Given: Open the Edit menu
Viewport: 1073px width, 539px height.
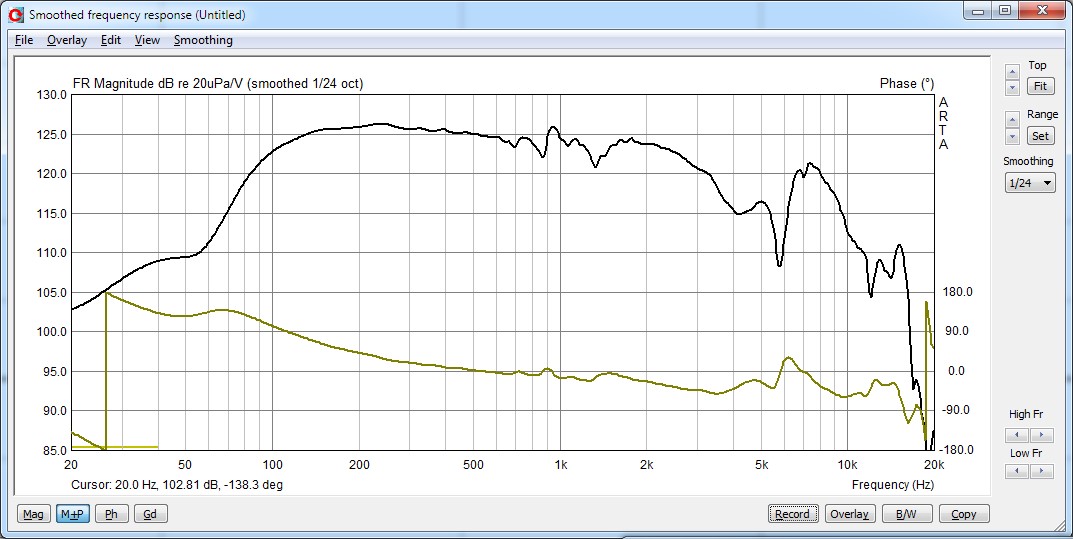Looking at the screenshot, I should (111, 40).
